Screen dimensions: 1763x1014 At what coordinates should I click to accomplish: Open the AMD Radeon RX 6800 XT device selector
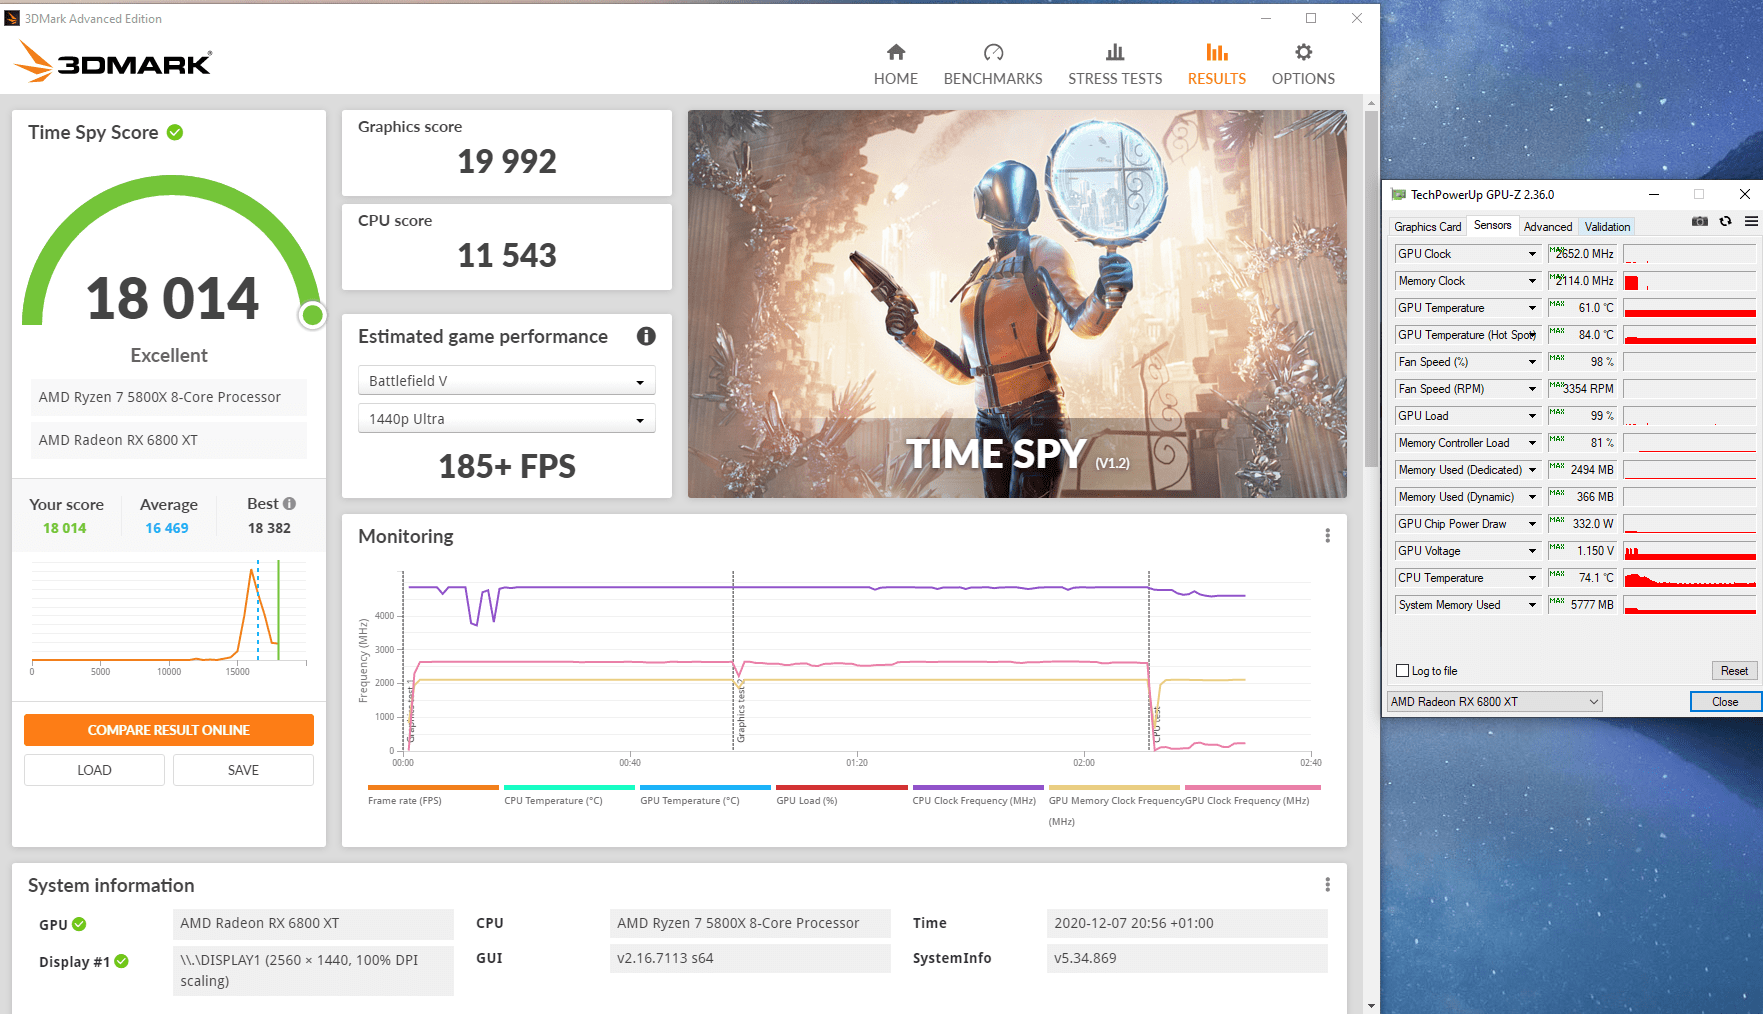pyautogui.click(x=1494, y=702)
